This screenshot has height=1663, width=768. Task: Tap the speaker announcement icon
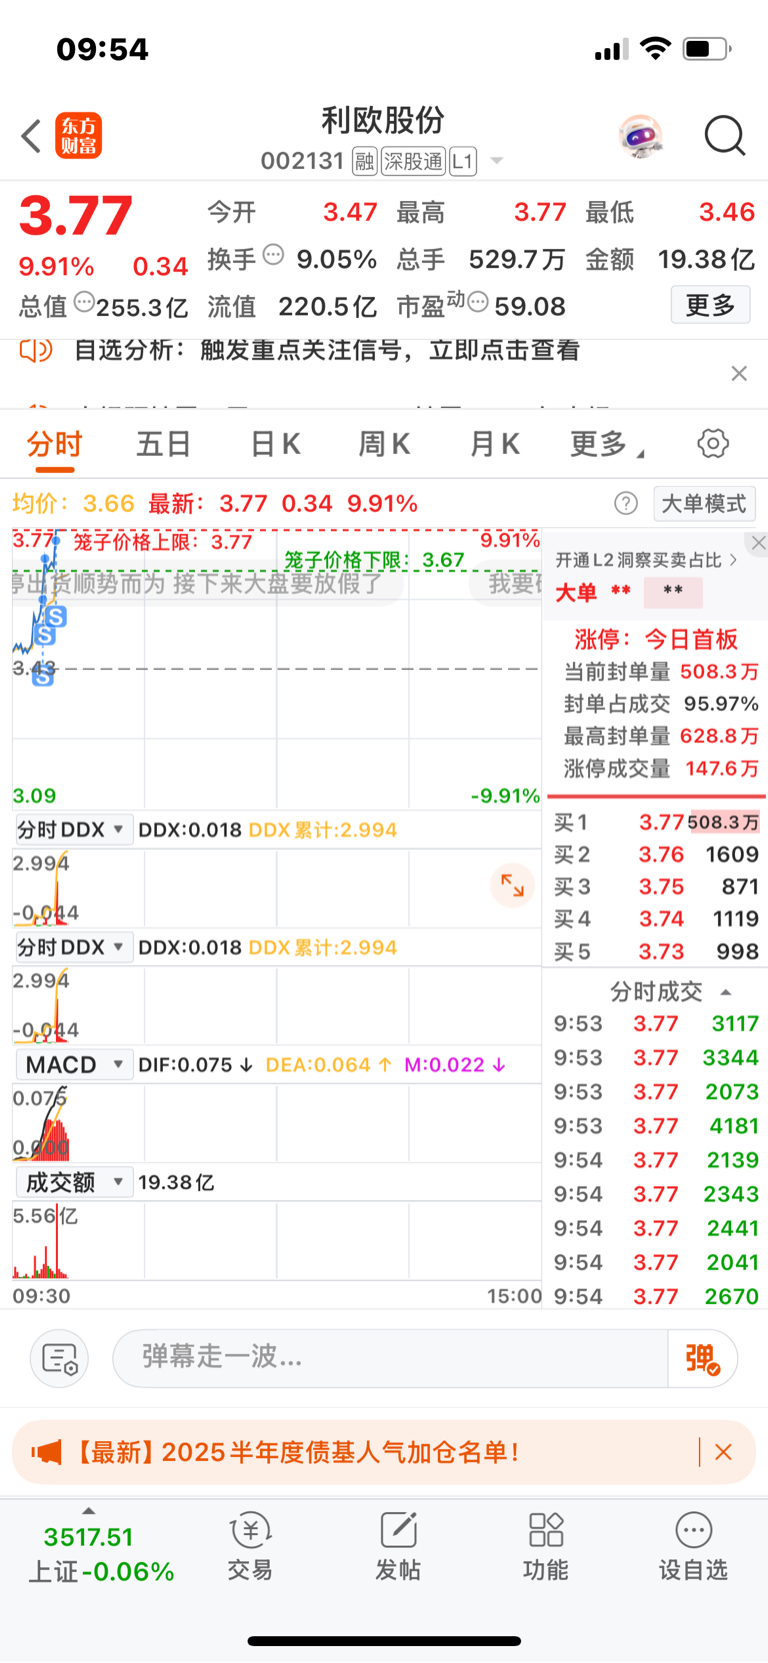click(x=36, y=351)
